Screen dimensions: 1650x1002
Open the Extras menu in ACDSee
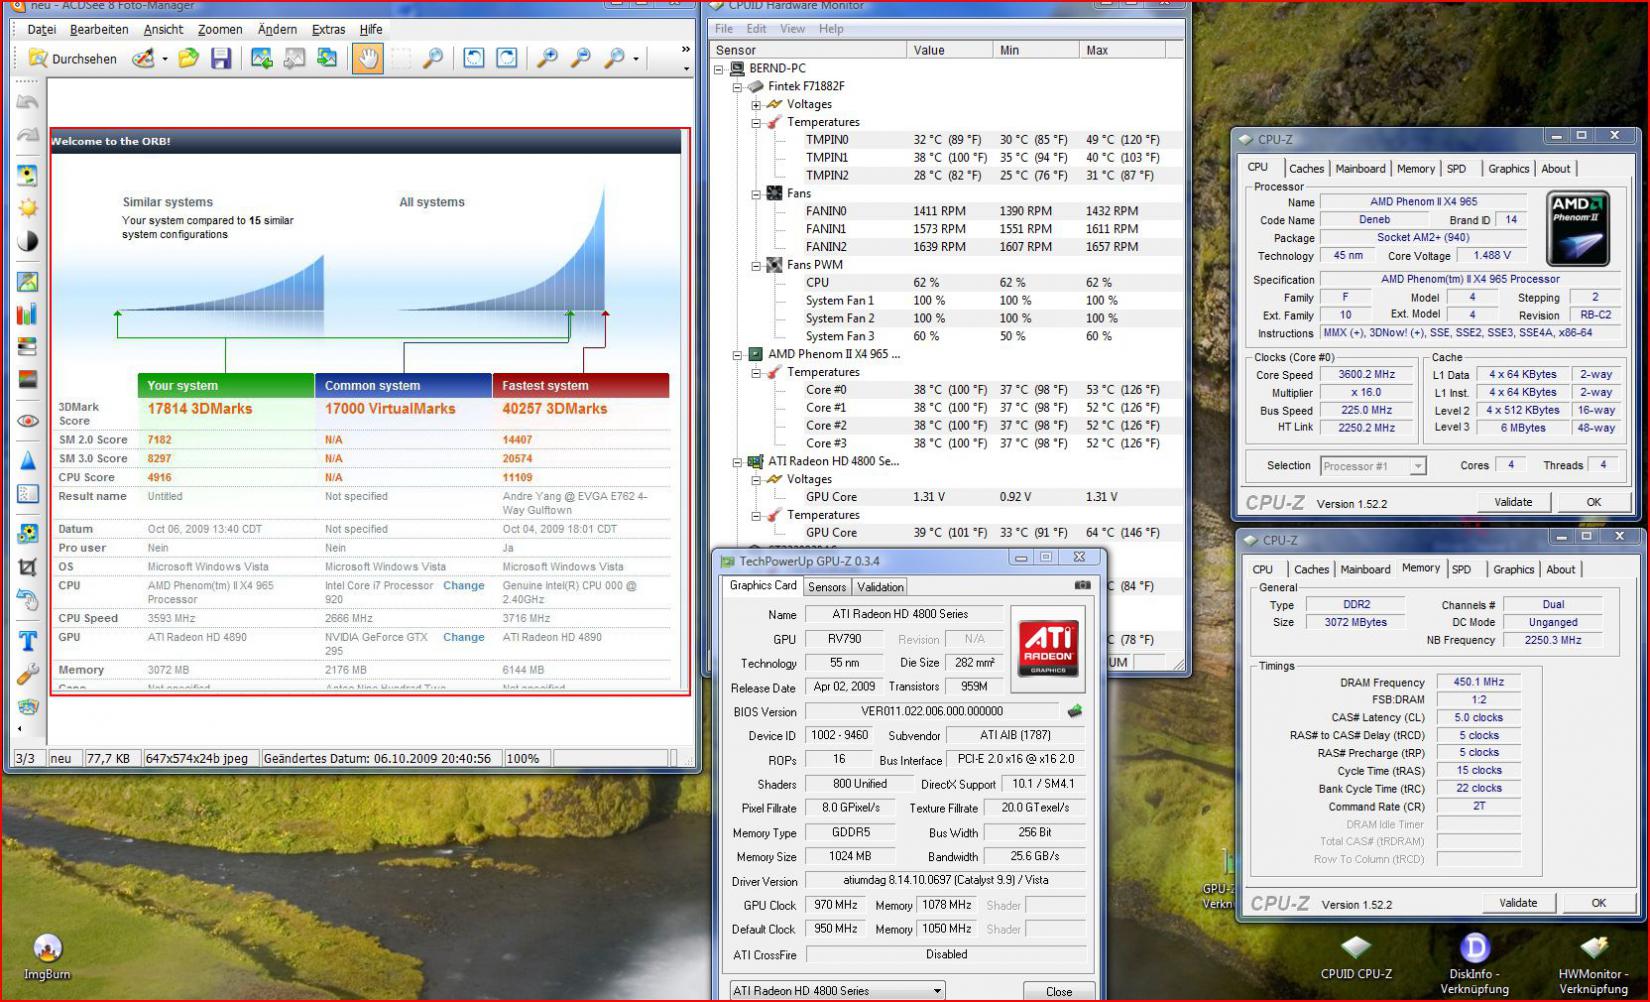pyautogui.click(x=329, y=29)
